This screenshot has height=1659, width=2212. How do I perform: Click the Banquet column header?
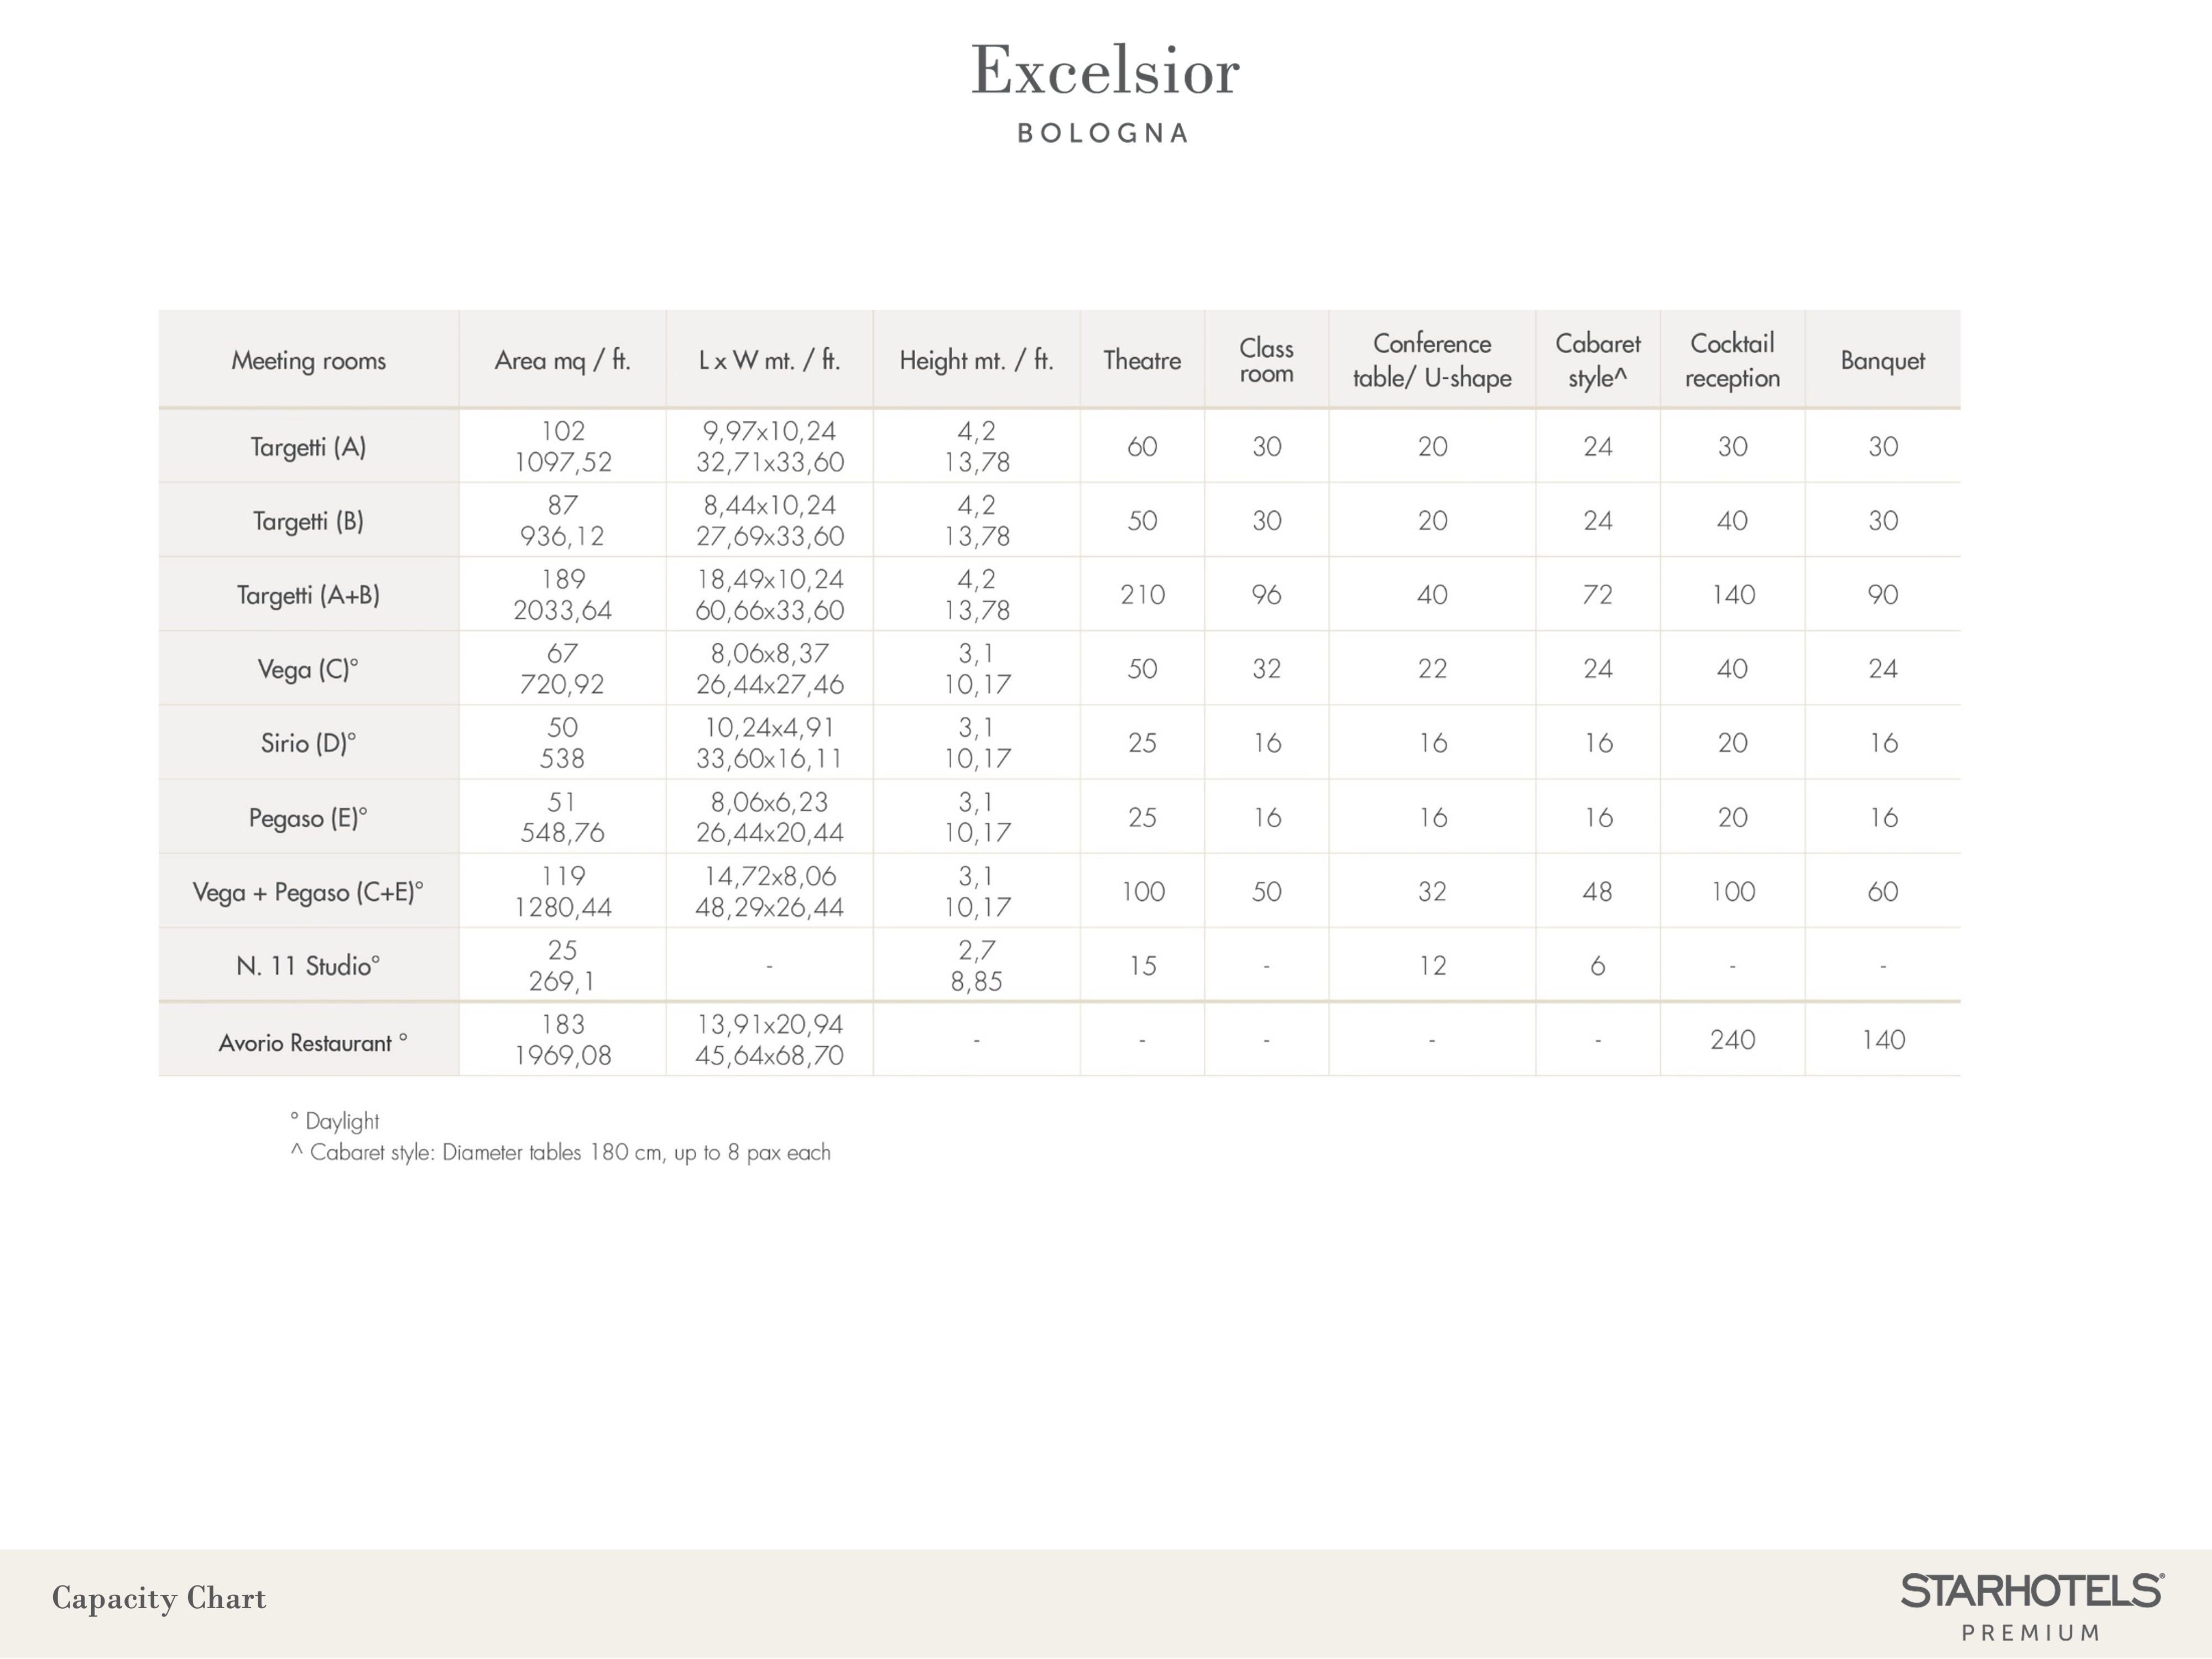1882,360
